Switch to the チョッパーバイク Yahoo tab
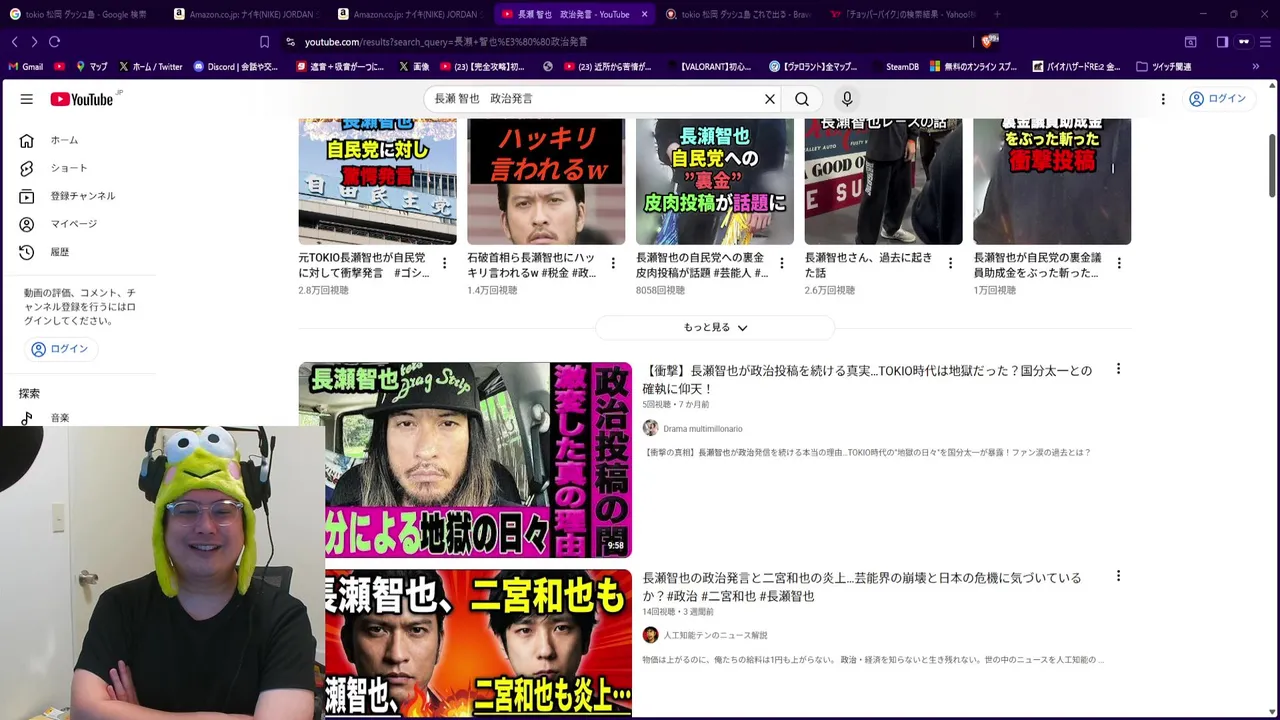 click(903, 14)
